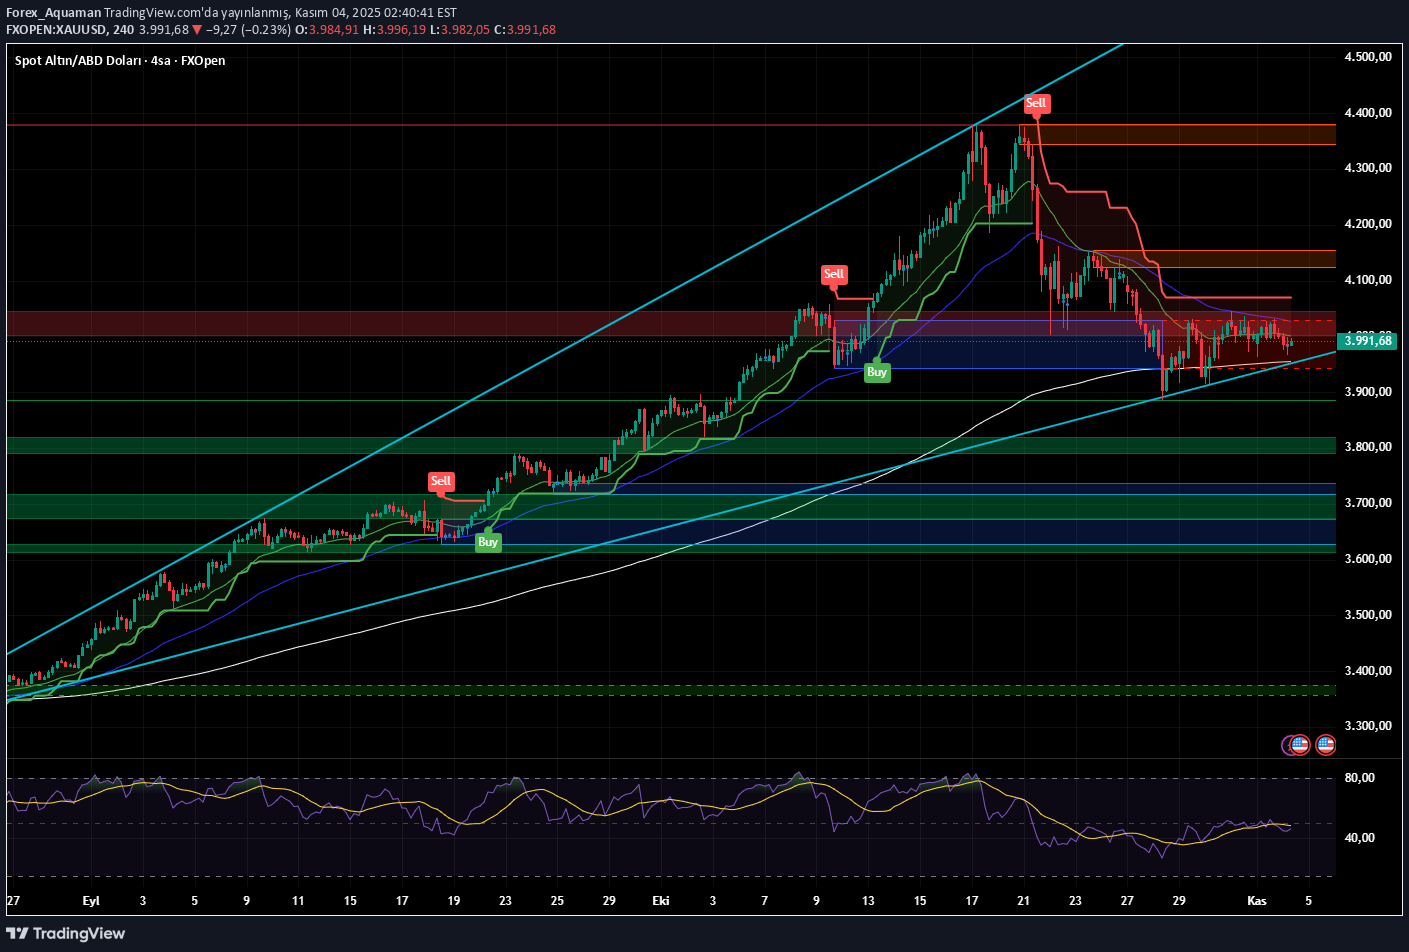Click the red Sell signal label near the peak

[1036, 103]
